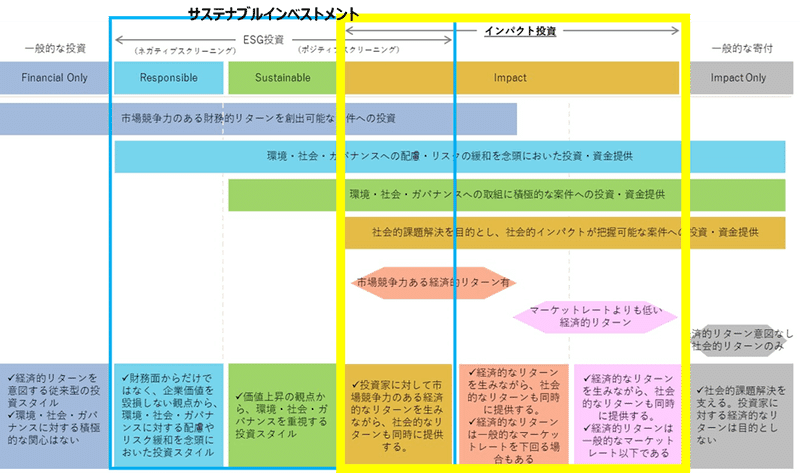Click the Financial Only box
The image size is (800, 473).
[x=55, y=78]
